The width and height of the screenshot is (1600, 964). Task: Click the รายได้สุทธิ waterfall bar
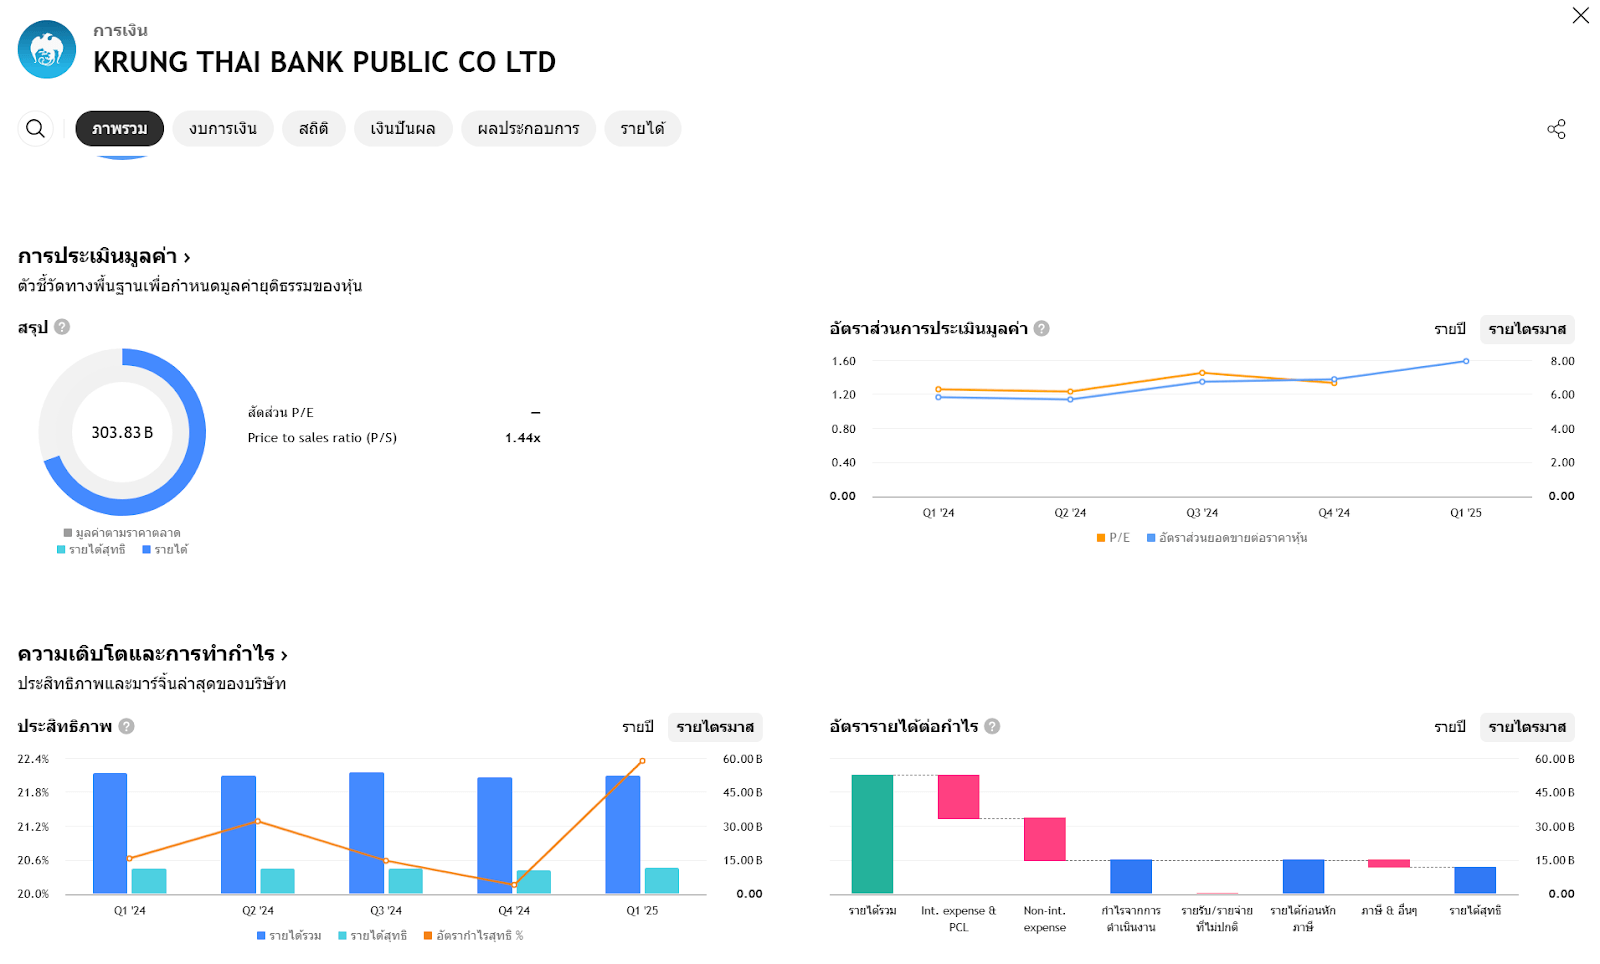tap(1475, 880)
